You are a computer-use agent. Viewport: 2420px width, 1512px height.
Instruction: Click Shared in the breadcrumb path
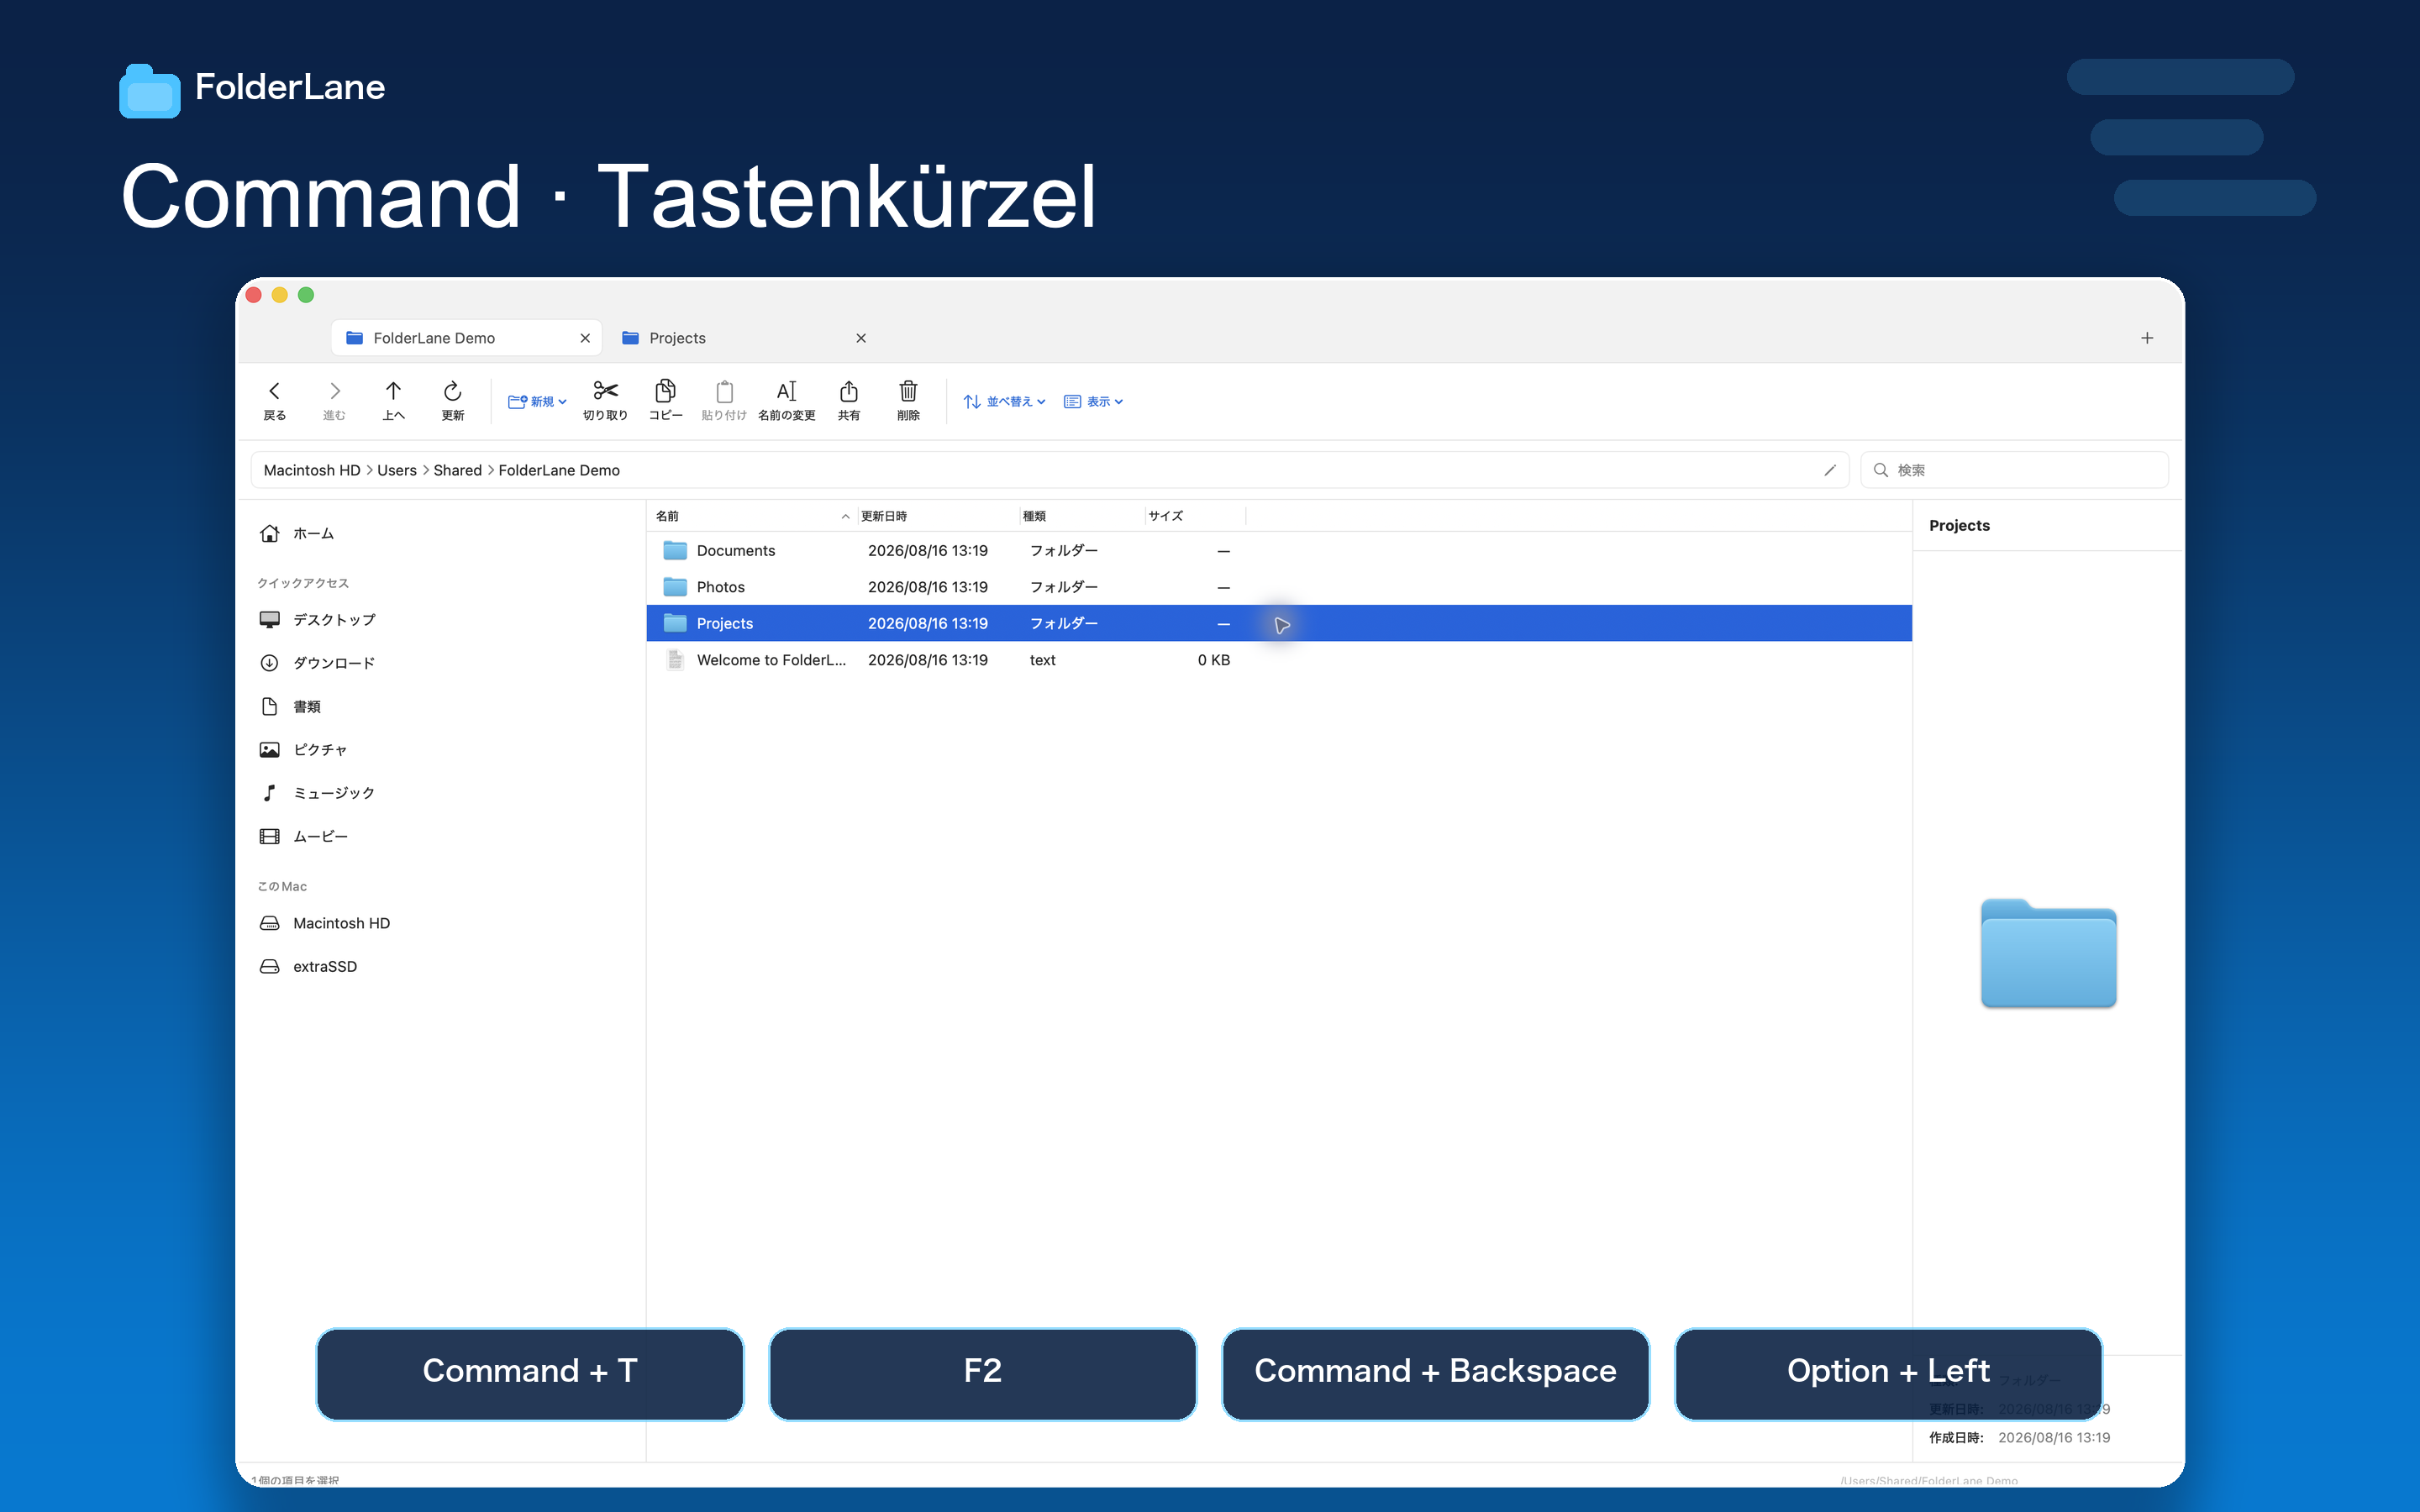(x=458, y=470)
